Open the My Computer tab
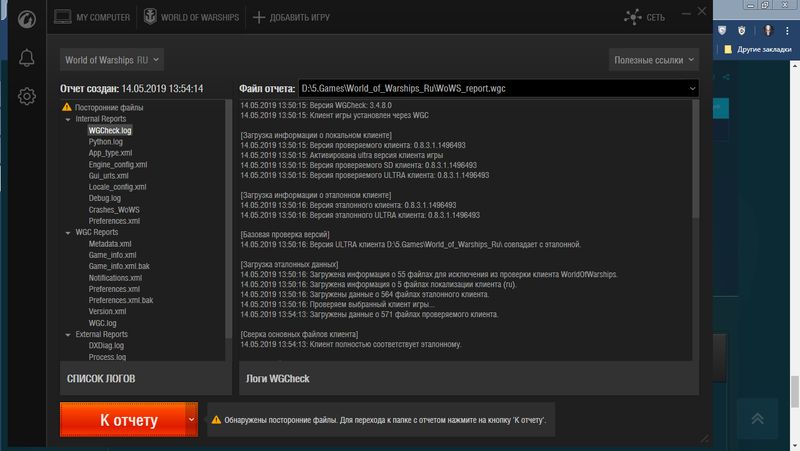800x451 pixels. pos(92,17)
